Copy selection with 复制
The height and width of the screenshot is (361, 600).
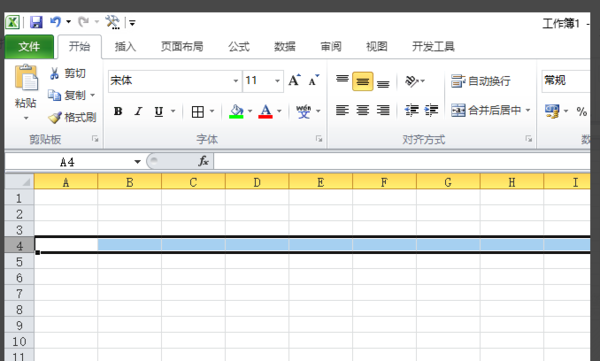(67, 95)
